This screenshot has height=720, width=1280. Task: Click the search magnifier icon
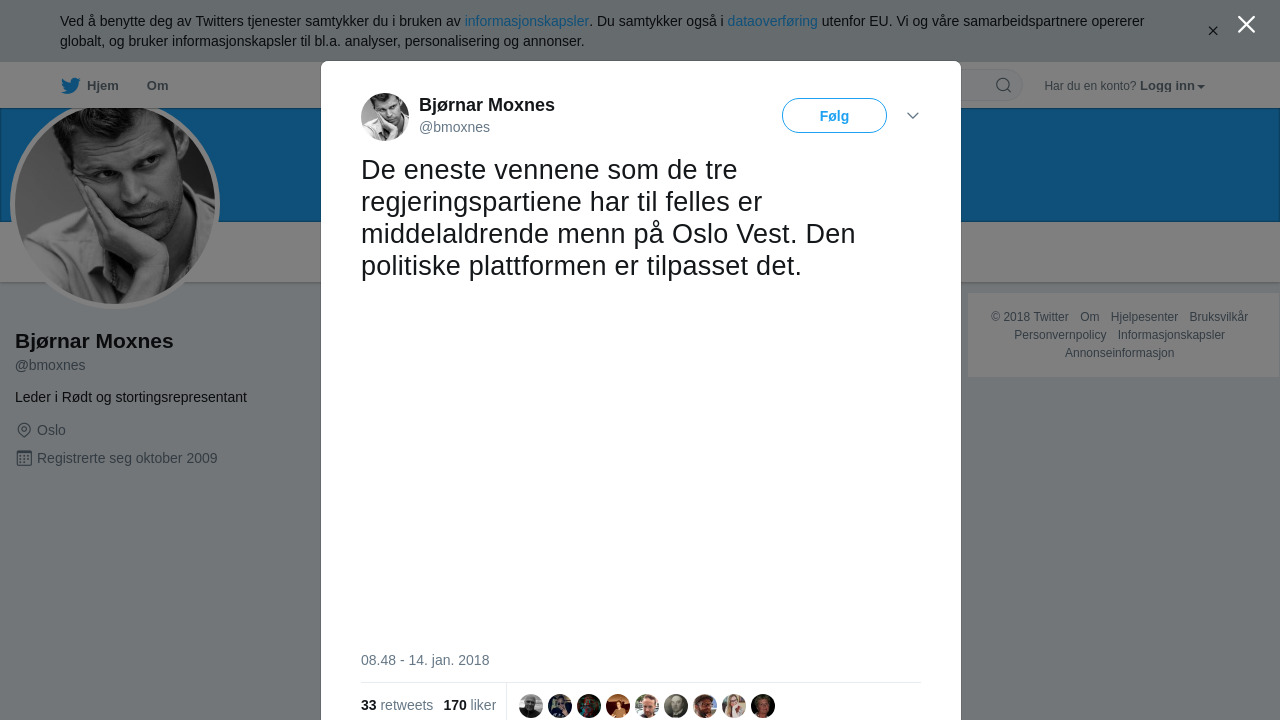coord(1003,86)
